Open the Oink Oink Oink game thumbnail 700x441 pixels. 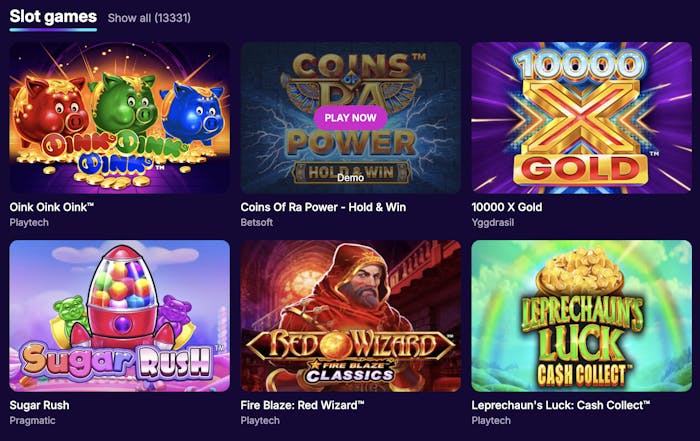click(x=120, y=118)
